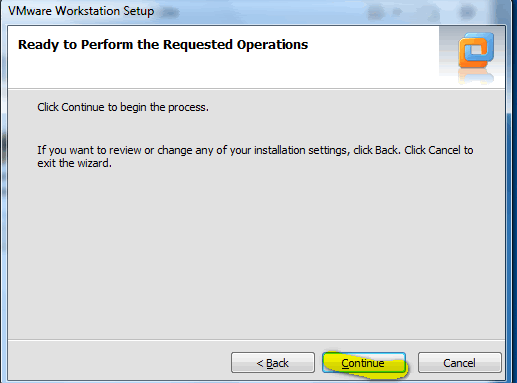517x383 pixels.
Task: Click the faded reflection beneath the VMware logo
Action: [476, 76]
